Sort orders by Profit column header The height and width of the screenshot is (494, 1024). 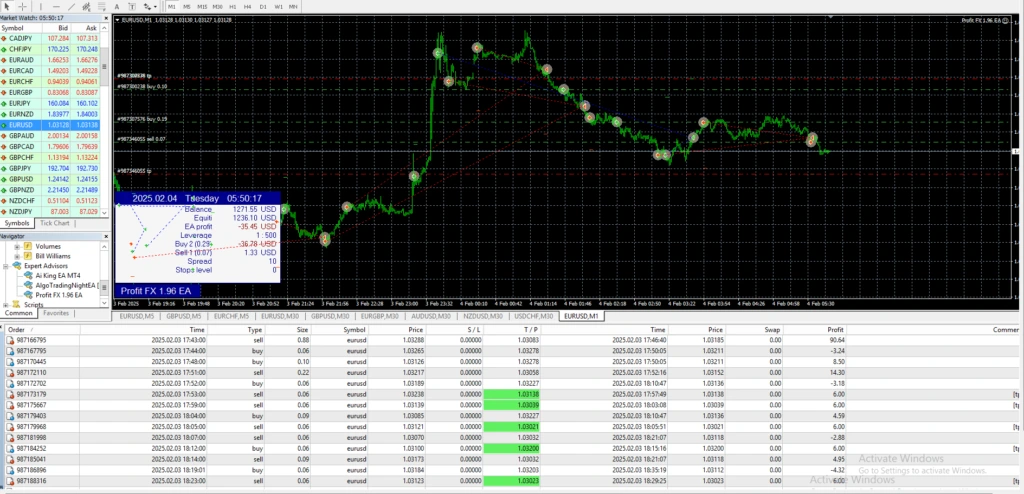coord(829,328)
